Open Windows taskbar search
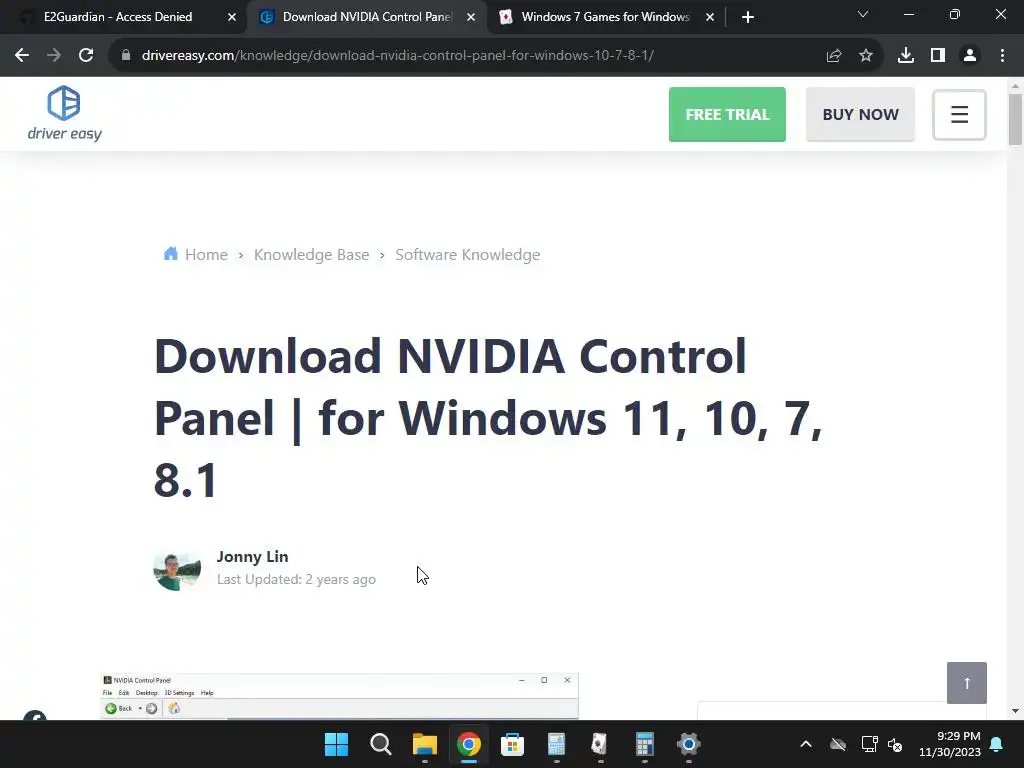The height and width of the screenshot is (768, 1024). tap(381, 744)
